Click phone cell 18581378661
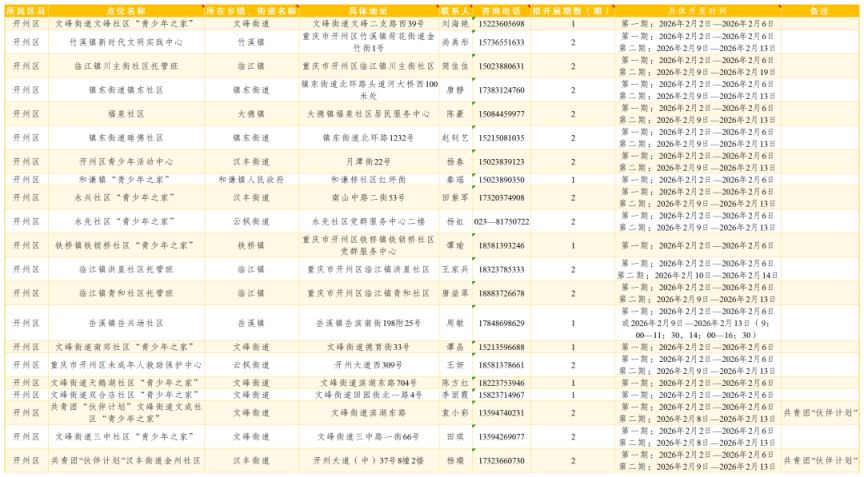The width and height of the screenshot is (864, 477). pos(501,365)
